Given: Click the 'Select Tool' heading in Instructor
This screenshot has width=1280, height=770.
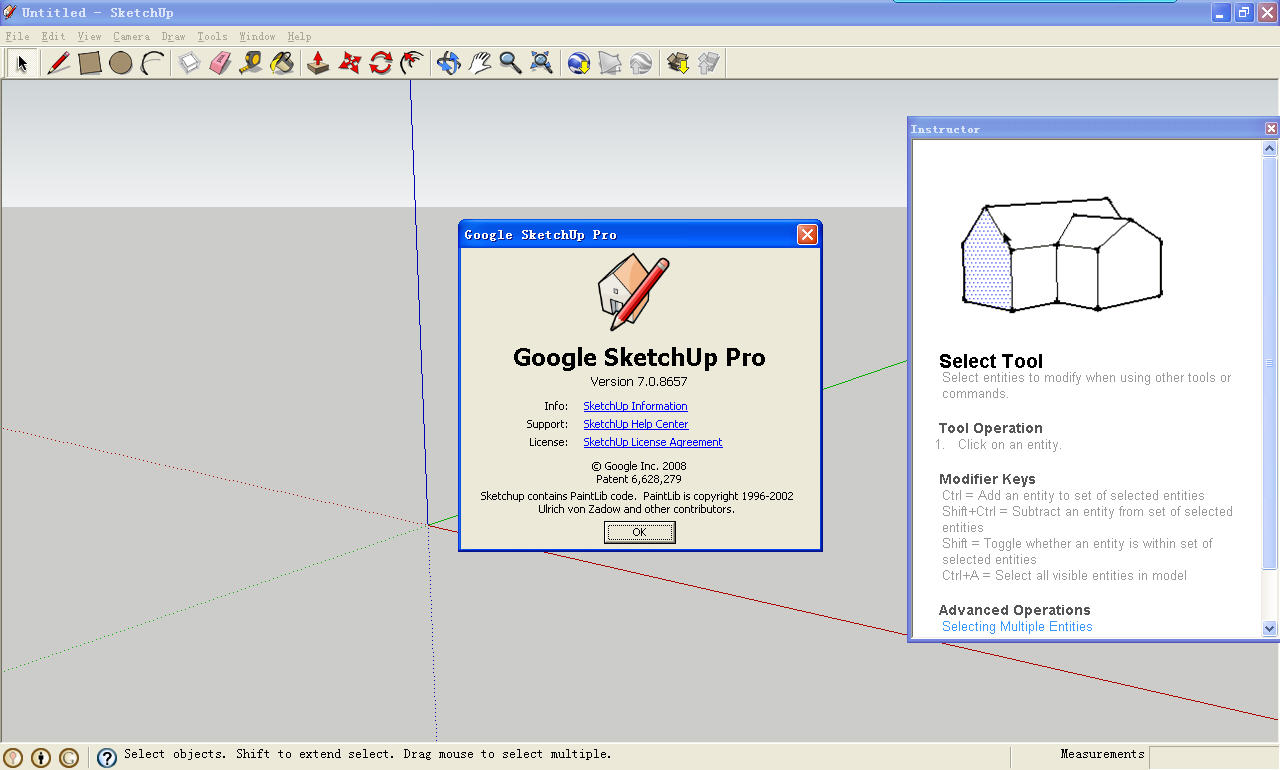Looking at the screenshot, I should (991, 361).
